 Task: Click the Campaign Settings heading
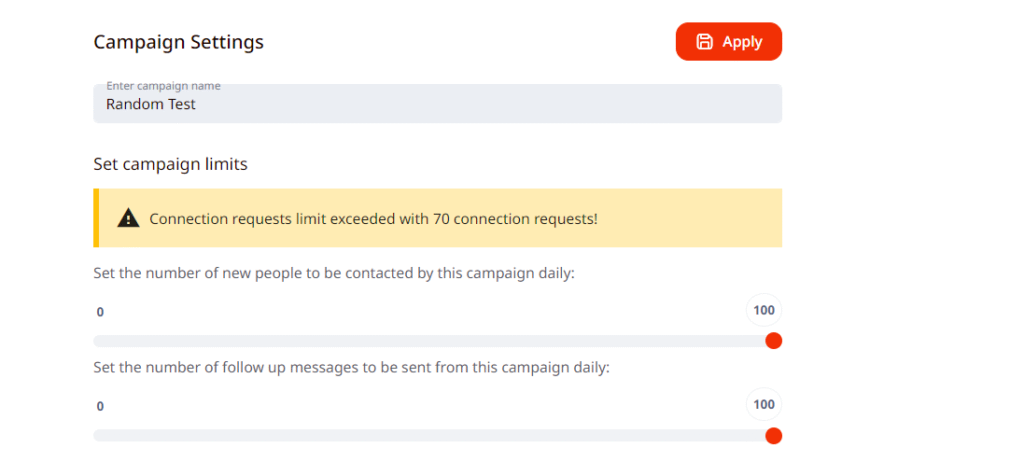178,42
